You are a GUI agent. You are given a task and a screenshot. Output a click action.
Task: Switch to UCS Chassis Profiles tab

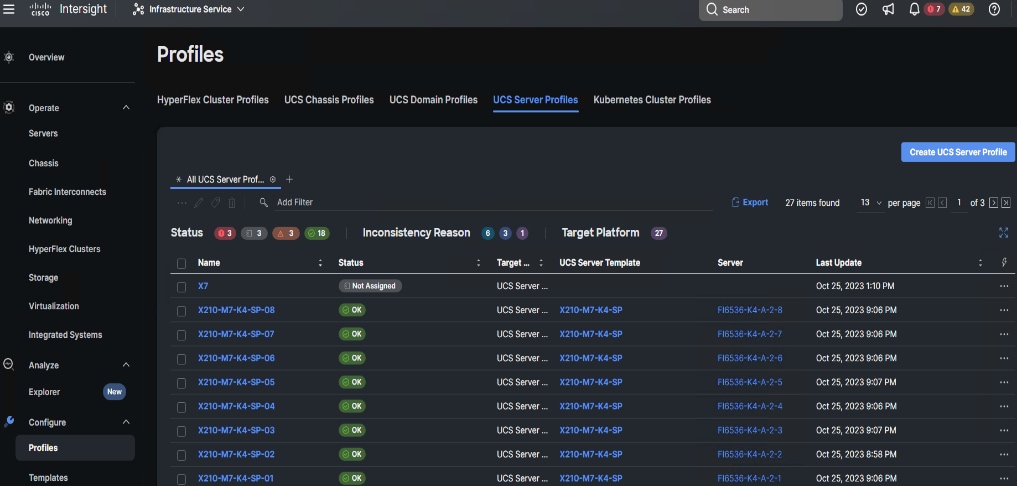tap(329, 100)
